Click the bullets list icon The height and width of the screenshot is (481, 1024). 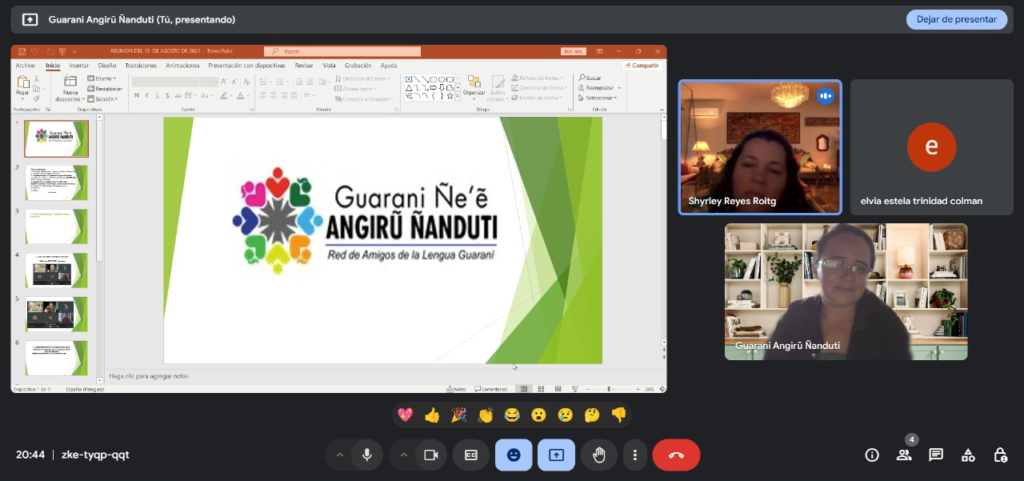pyautogui.click(x=263, y=82)
